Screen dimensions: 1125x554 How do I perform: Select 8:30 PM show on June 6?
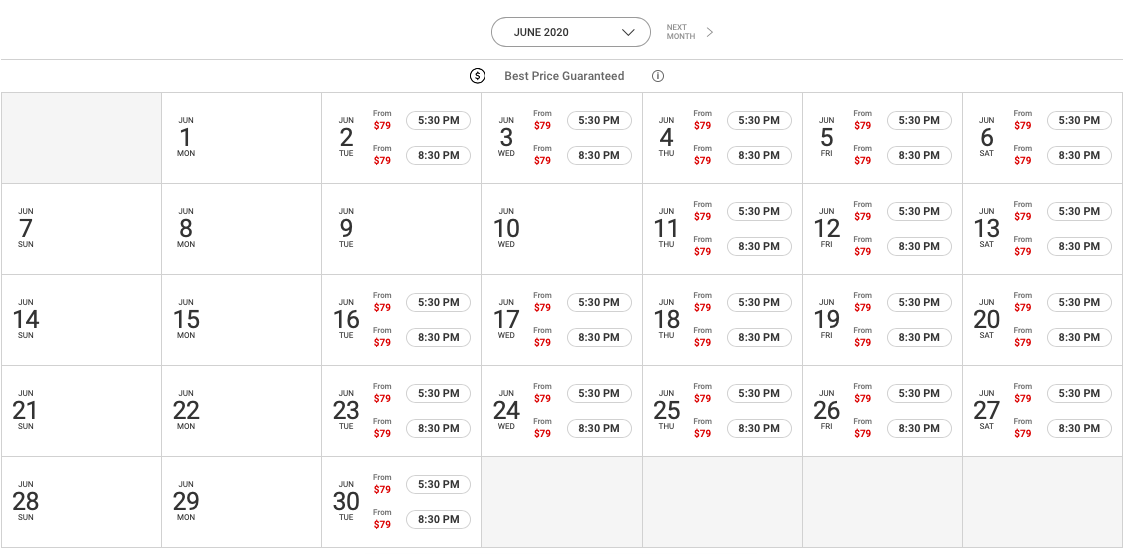click(1079, 156)
